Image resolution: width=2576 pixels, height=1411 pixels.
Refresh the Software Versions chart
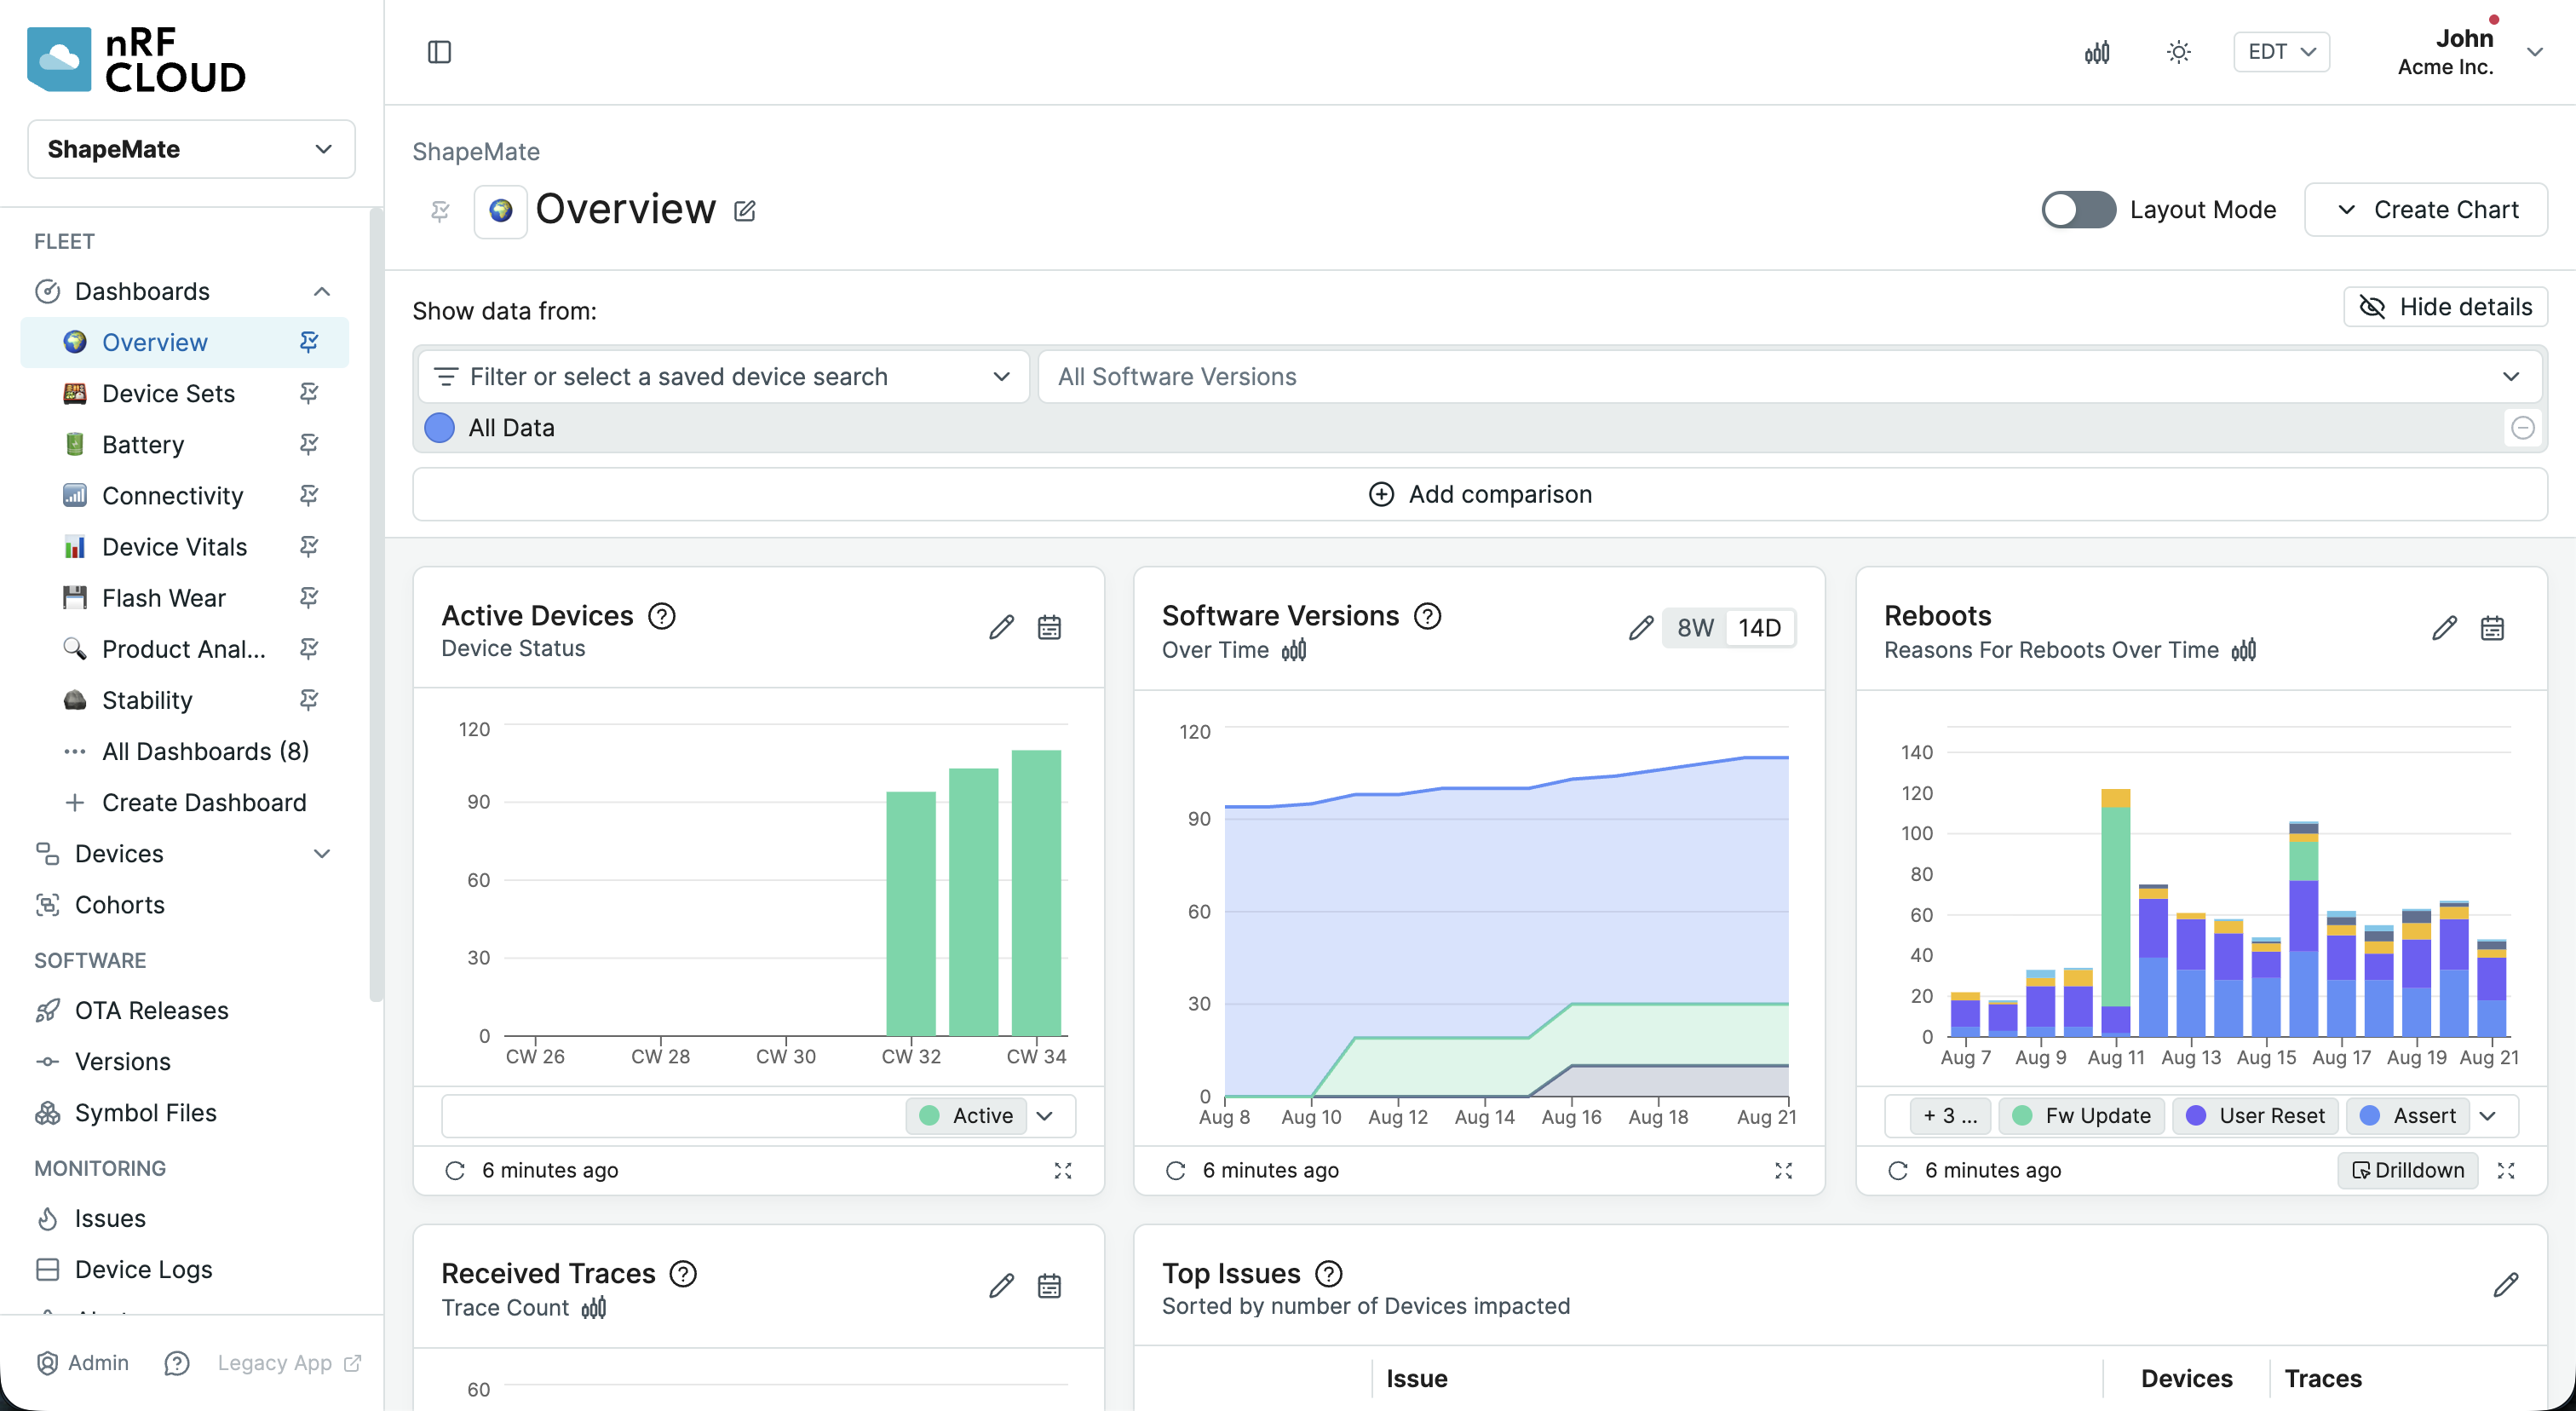pyautogui.click(x=1175, y=1170)
